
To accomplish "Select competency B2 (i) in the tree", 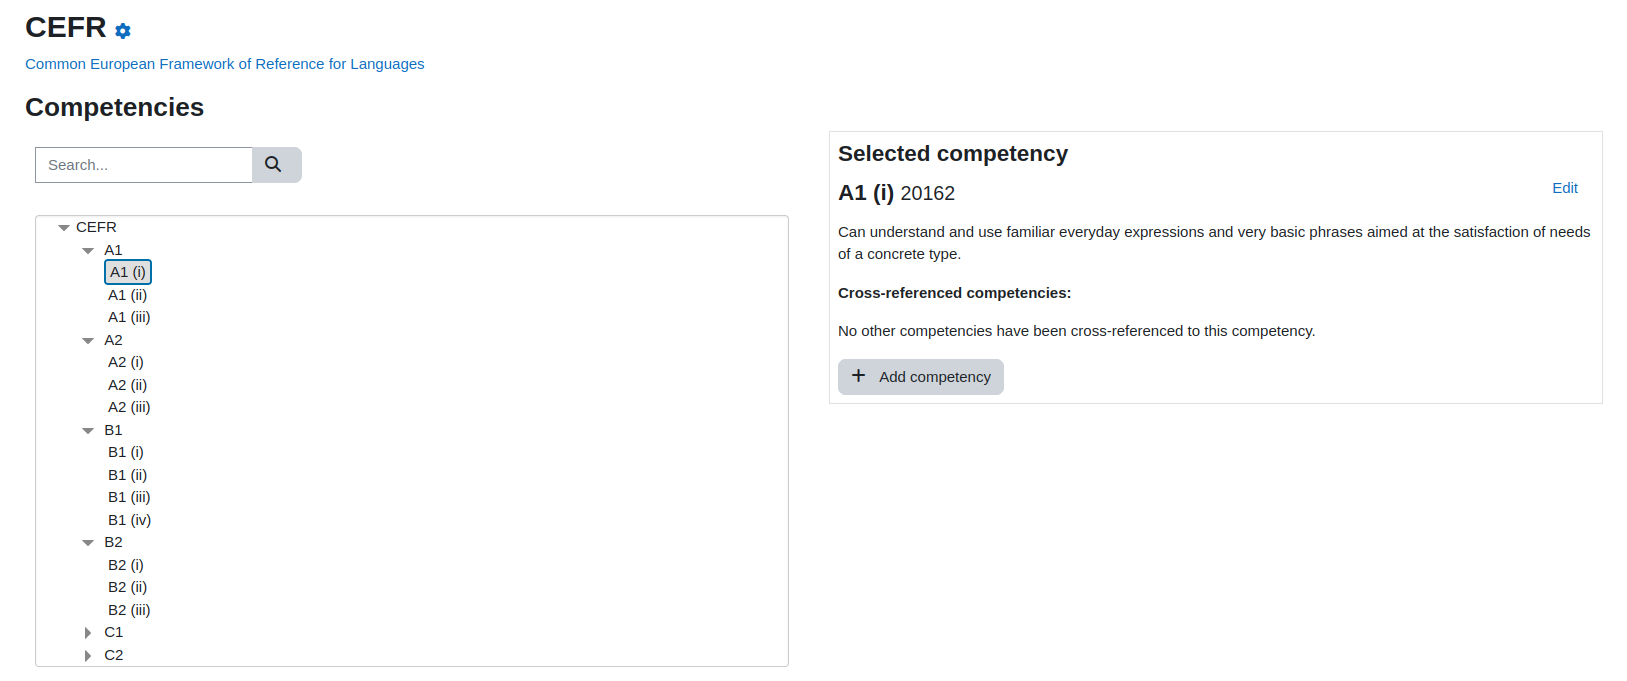I will click(x=126, y=565).
